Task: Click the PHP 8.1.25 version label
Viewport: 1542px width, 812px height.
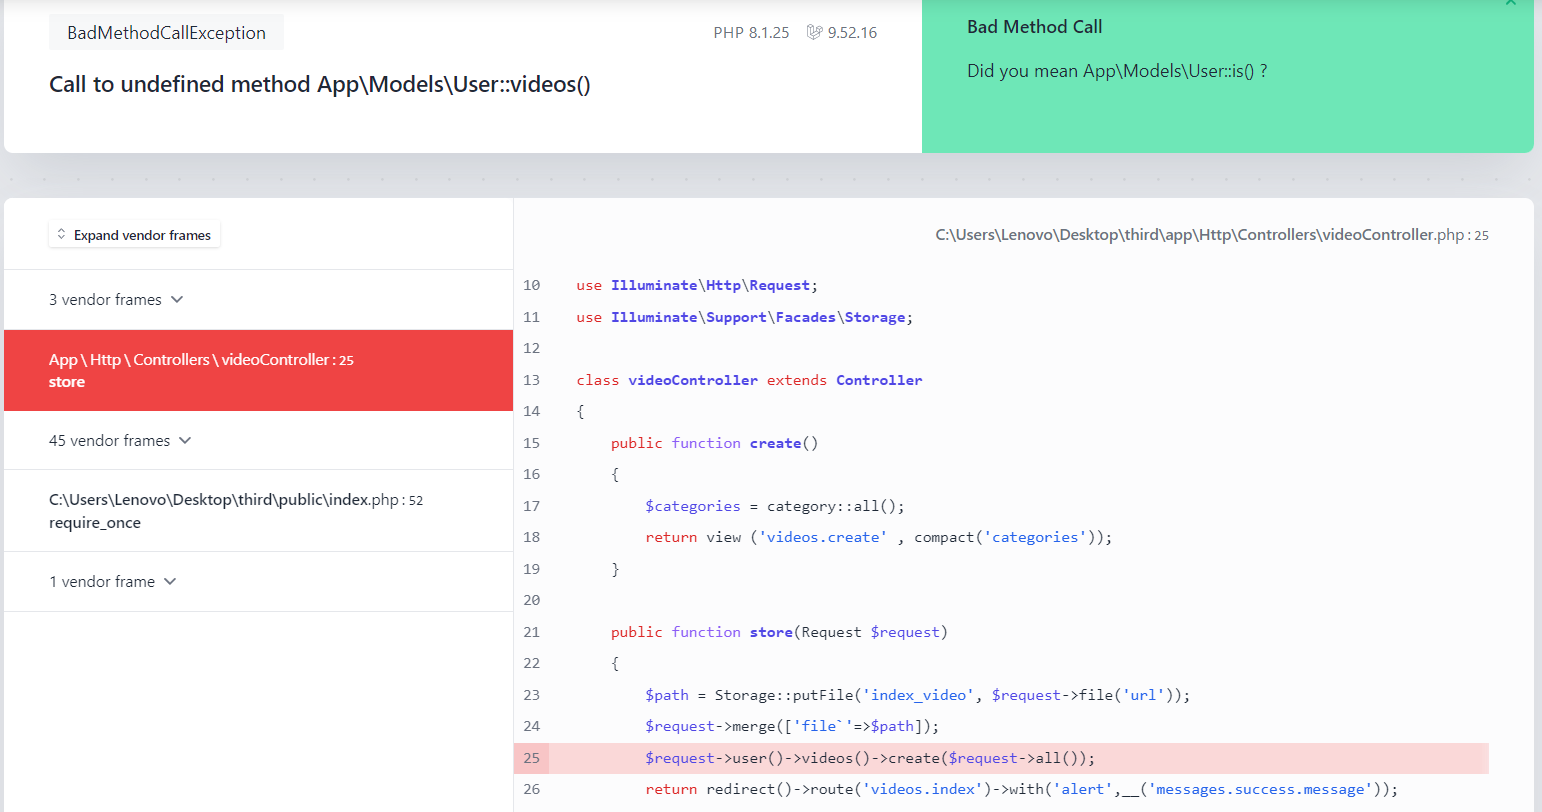Action: (751, 33)
